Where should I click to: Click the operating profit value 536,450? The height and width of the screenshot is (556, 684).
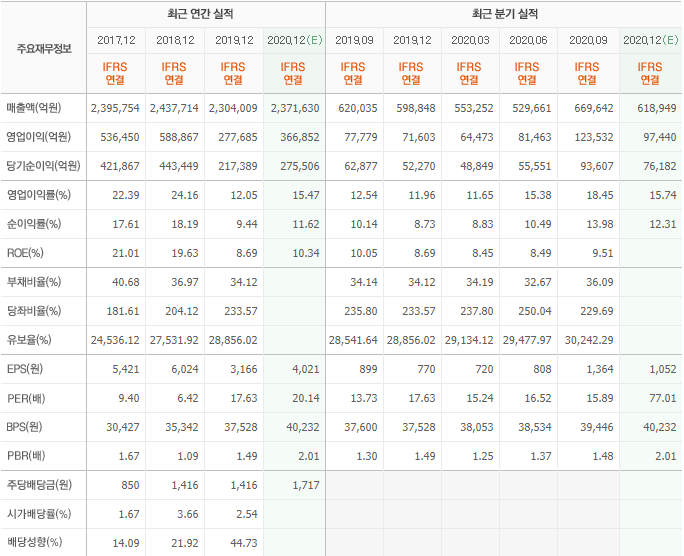click(120, 137)
